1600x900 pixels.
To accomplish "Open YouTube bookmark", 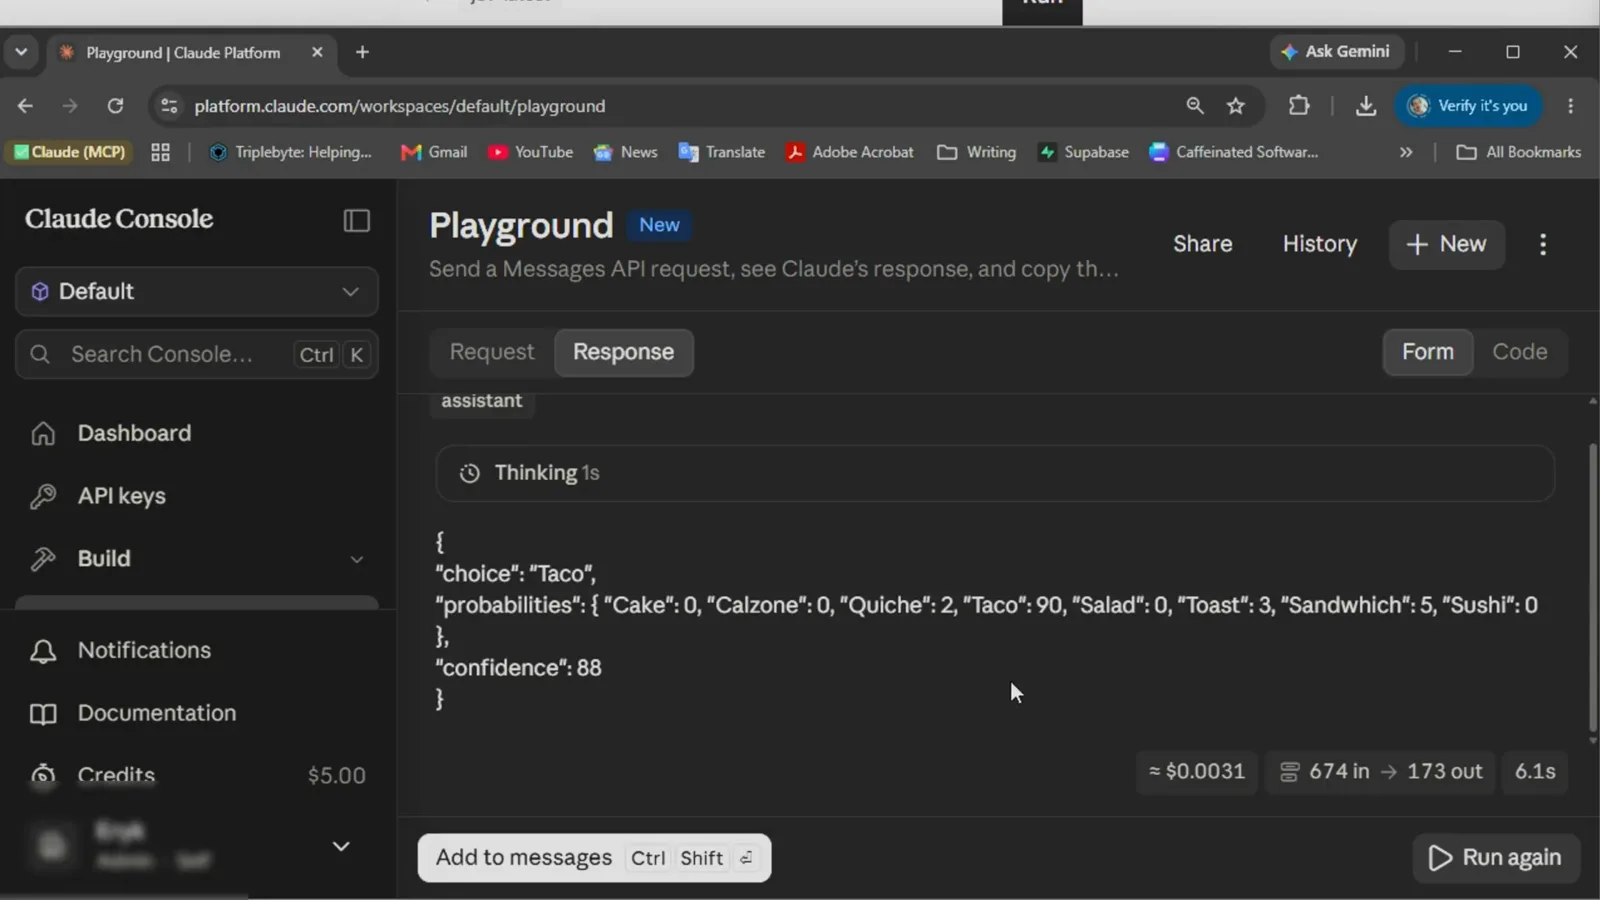I will [530, 152].
